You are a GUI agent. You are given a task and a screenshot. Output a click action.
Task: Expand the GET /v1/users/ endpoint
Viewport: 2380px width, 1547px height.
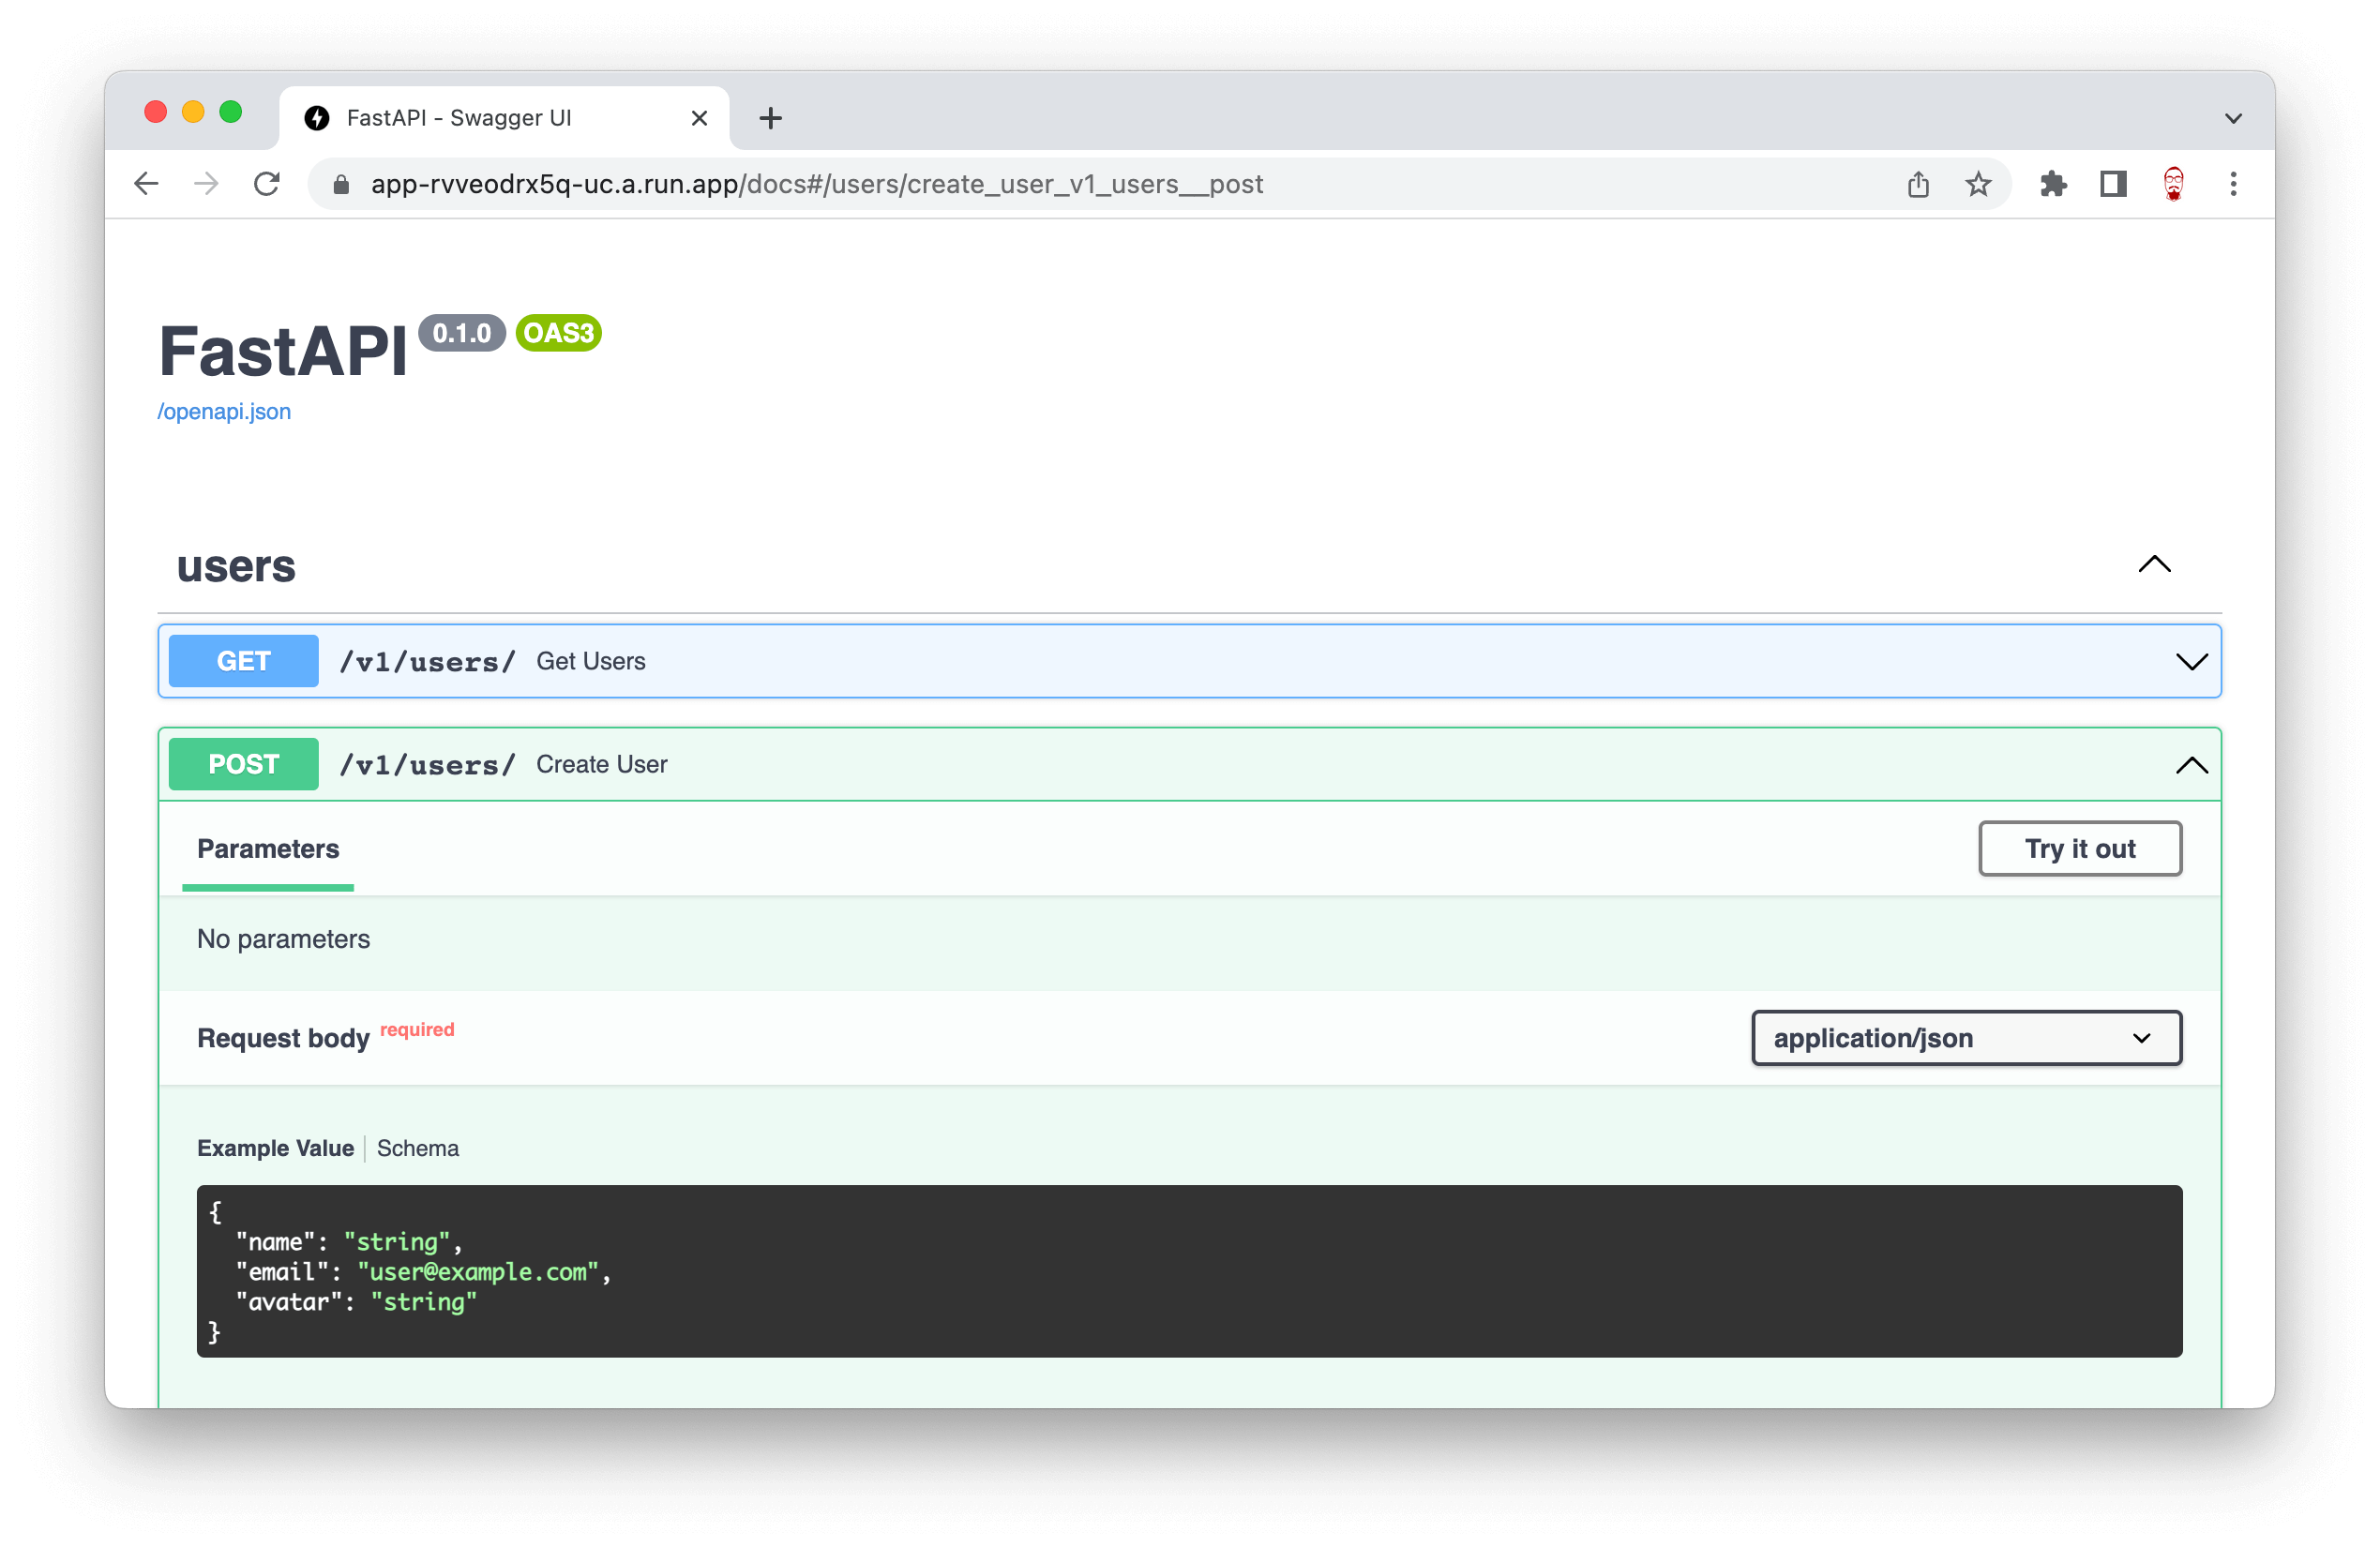pos(2193,661)
